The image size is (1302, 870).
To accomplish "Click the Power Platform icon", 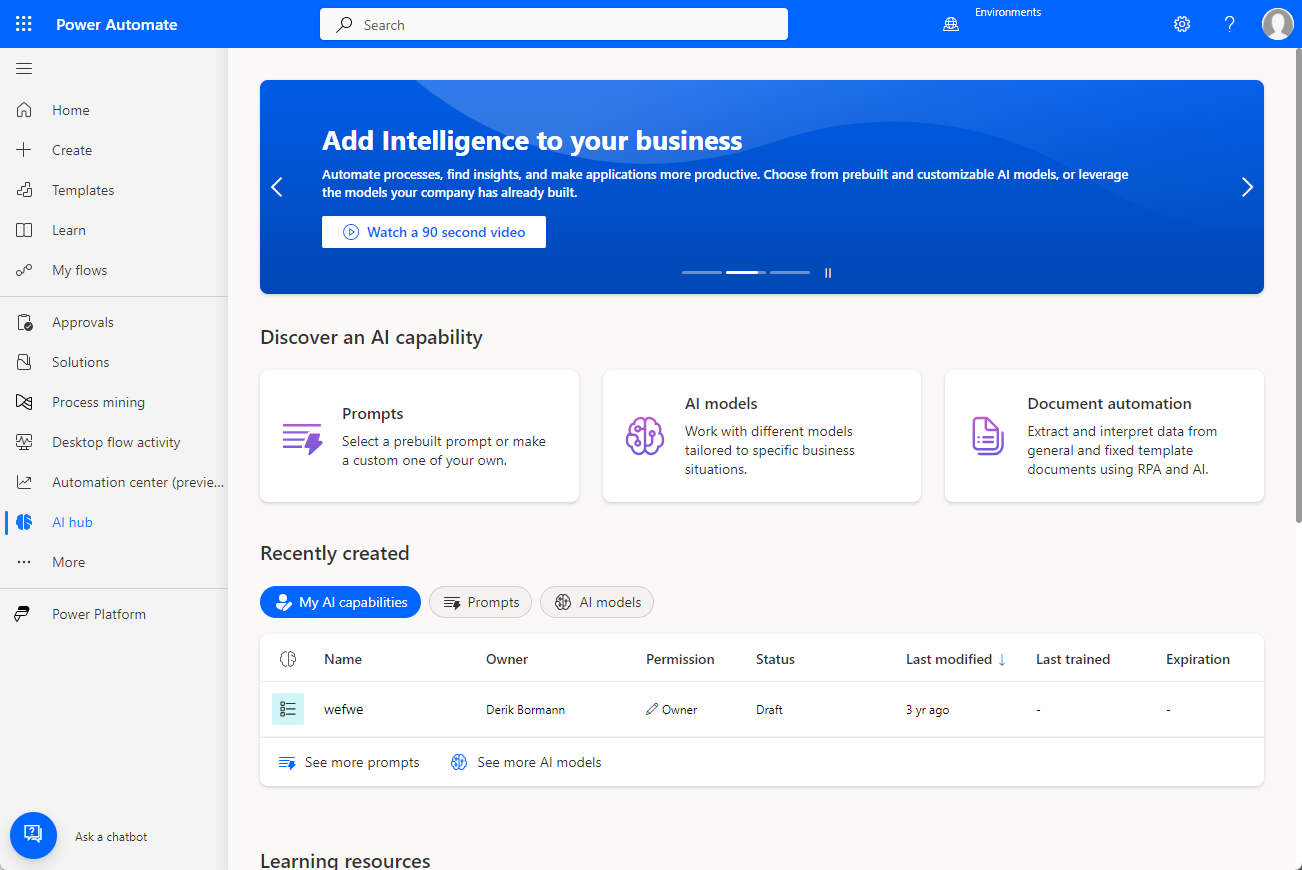I will coord(24,614).
